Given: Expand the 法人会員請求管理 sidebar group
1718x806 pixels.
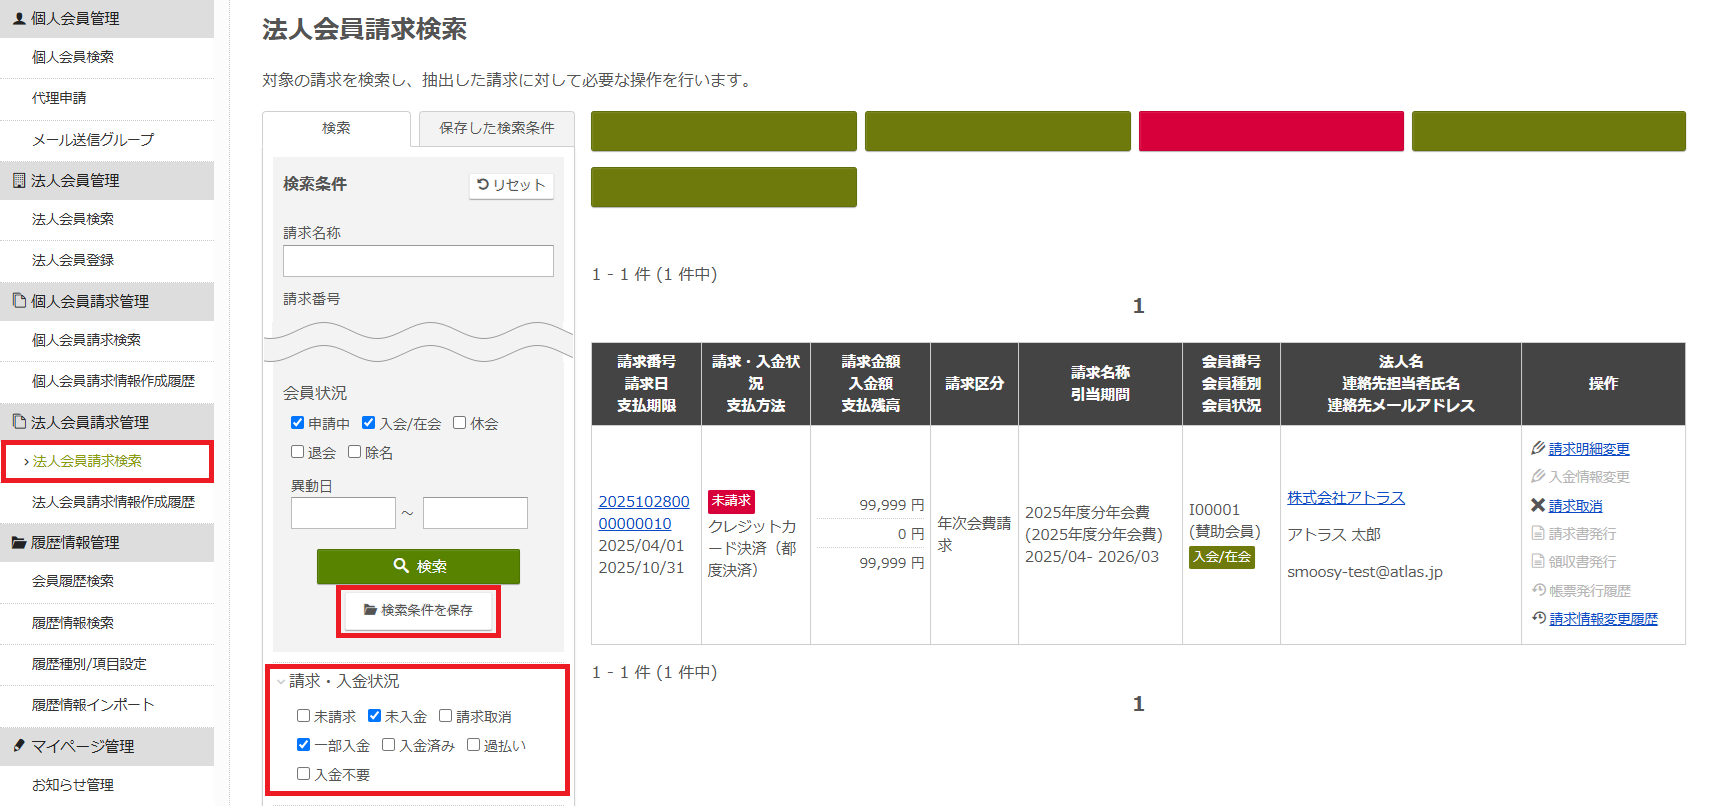Looking at the screenshot, I should tap(89, 422).
